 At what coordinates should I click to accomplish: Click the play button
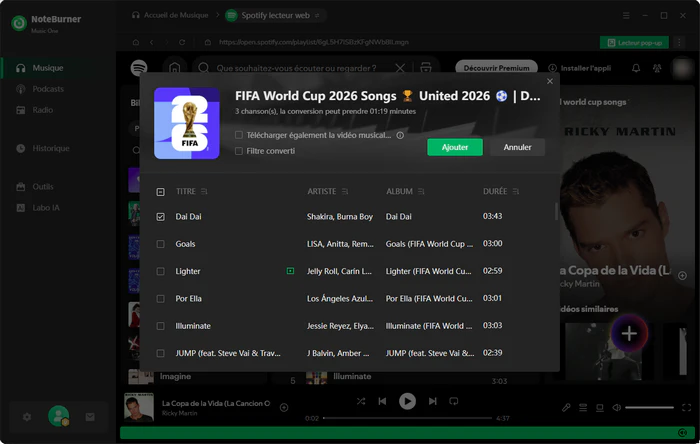tap(407, 401)
